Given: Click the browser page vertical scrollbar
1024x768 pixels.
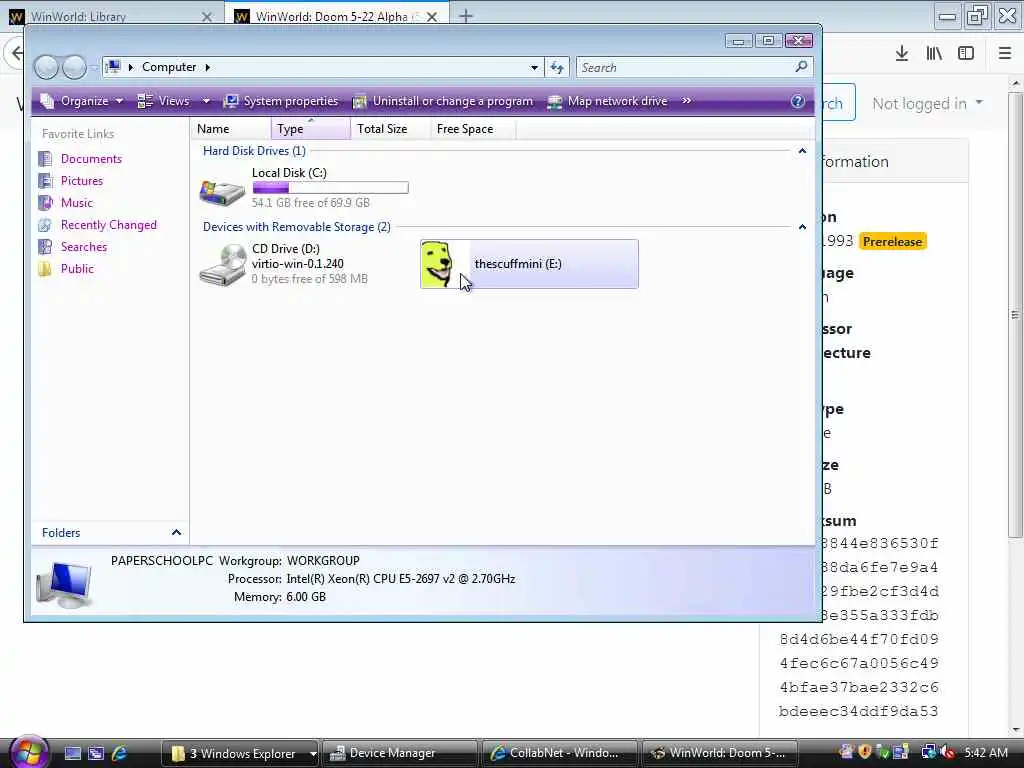Looking at the screenshot, I should coord(1015,313).
